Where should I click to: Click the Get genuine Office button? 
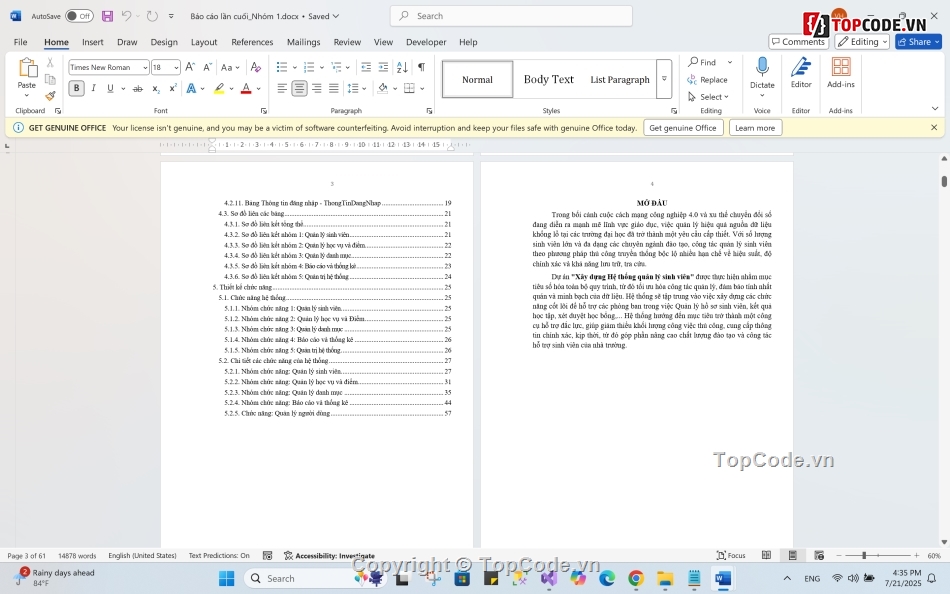click(682, 128)
